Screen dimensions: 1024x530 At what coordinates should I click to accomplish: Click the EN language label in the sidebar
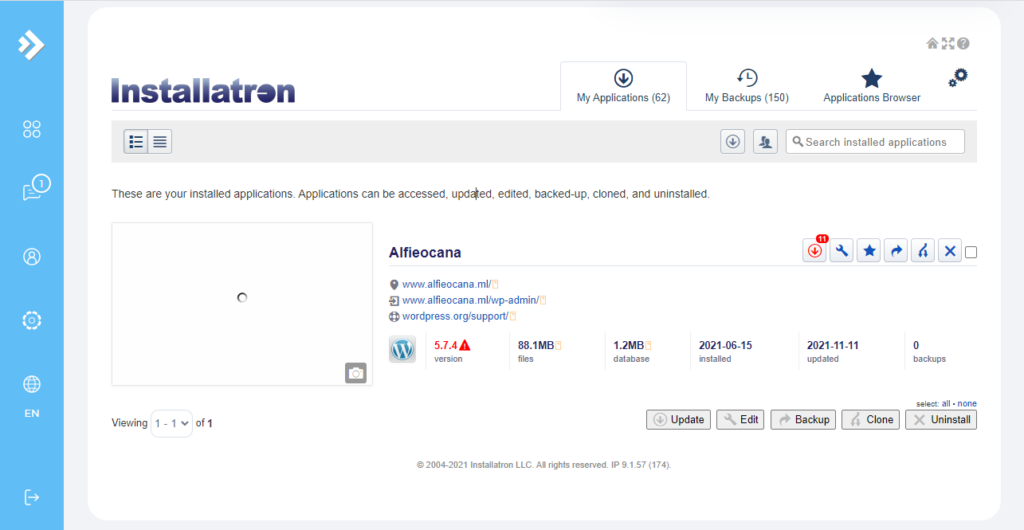coord(31,413)
